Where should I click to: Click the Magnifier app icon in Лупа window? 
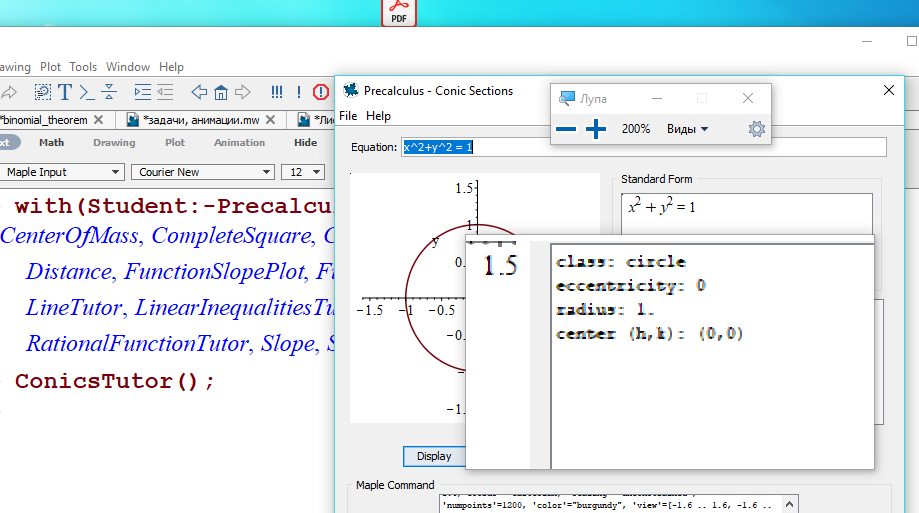click(x=566, y=98)
